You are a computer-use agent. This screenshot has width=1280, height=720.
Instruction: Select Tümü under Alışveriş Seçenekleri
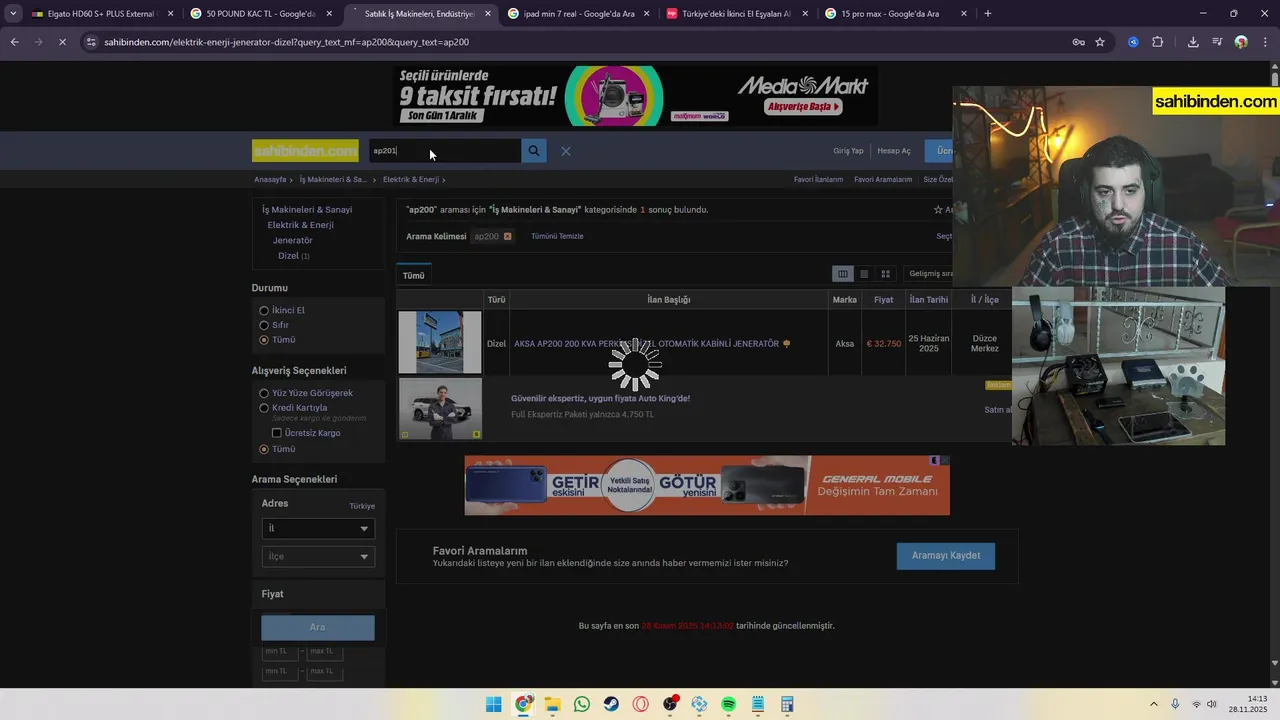[x=264, y=449]
